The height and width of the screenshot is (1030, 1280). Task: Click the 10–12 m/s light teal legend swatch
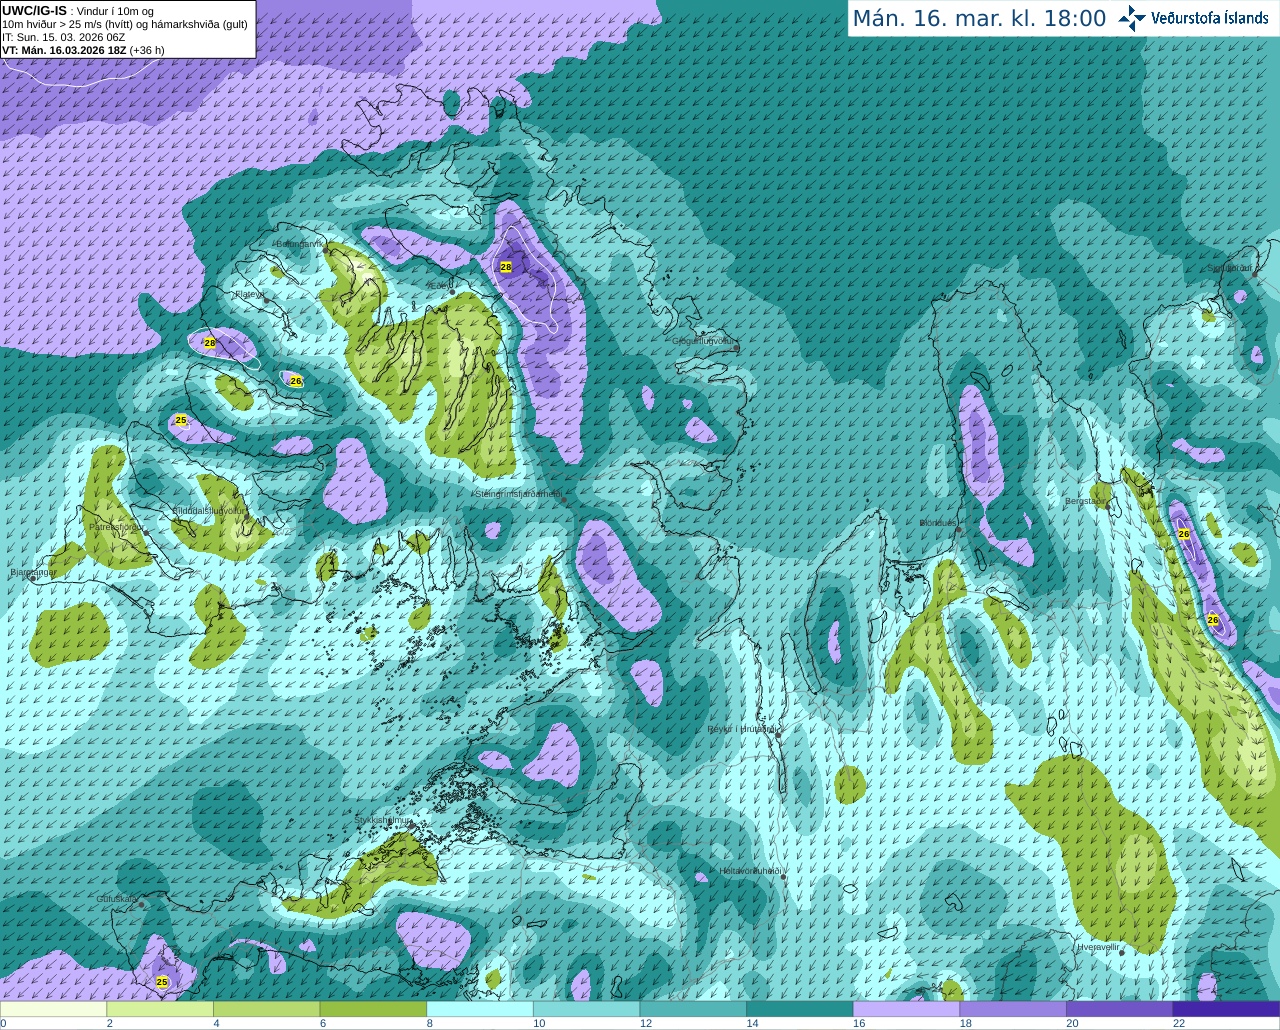[586, 1009]
